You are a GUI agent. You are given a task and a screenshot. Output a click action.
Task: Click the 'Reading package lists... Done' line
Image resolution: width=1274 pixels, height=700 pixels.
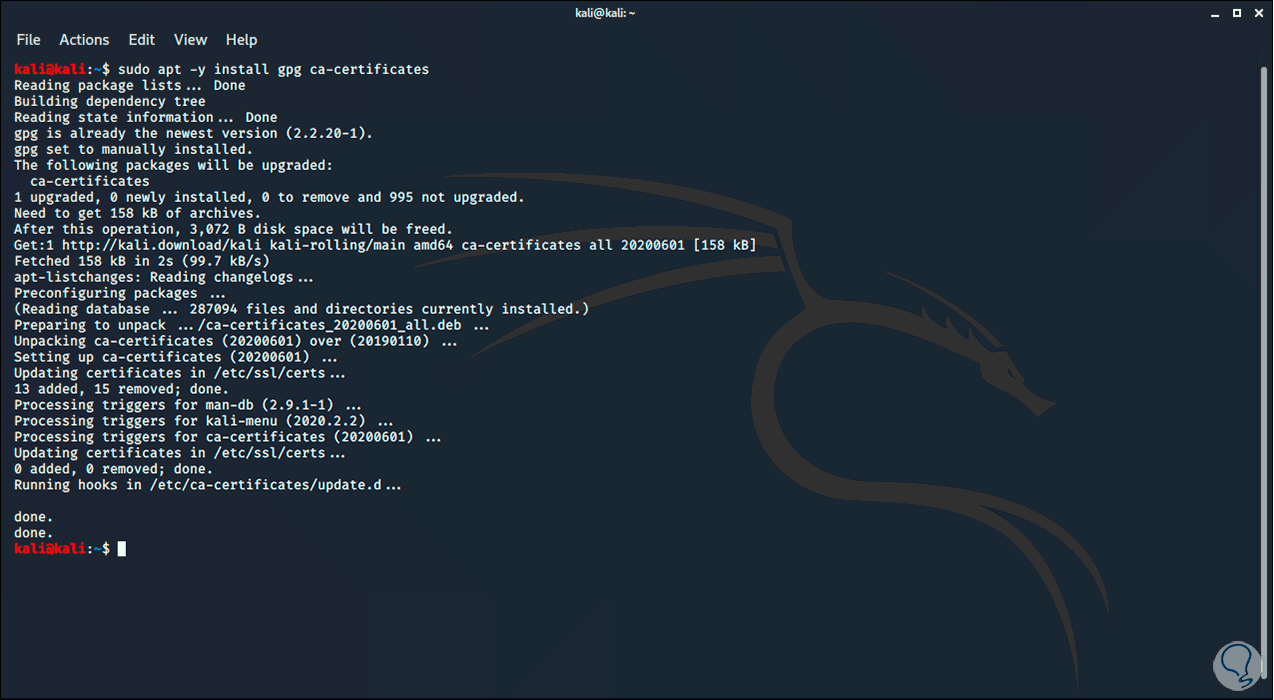click(x=130, y=85)
